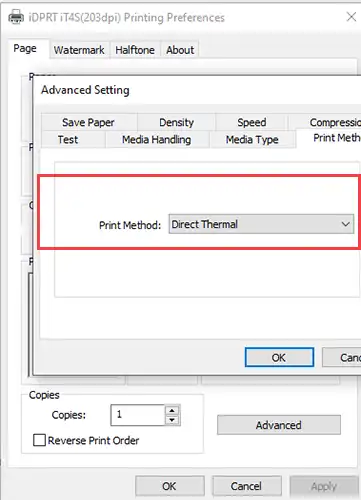Click OK in Printing Preferences

(170, 486)
